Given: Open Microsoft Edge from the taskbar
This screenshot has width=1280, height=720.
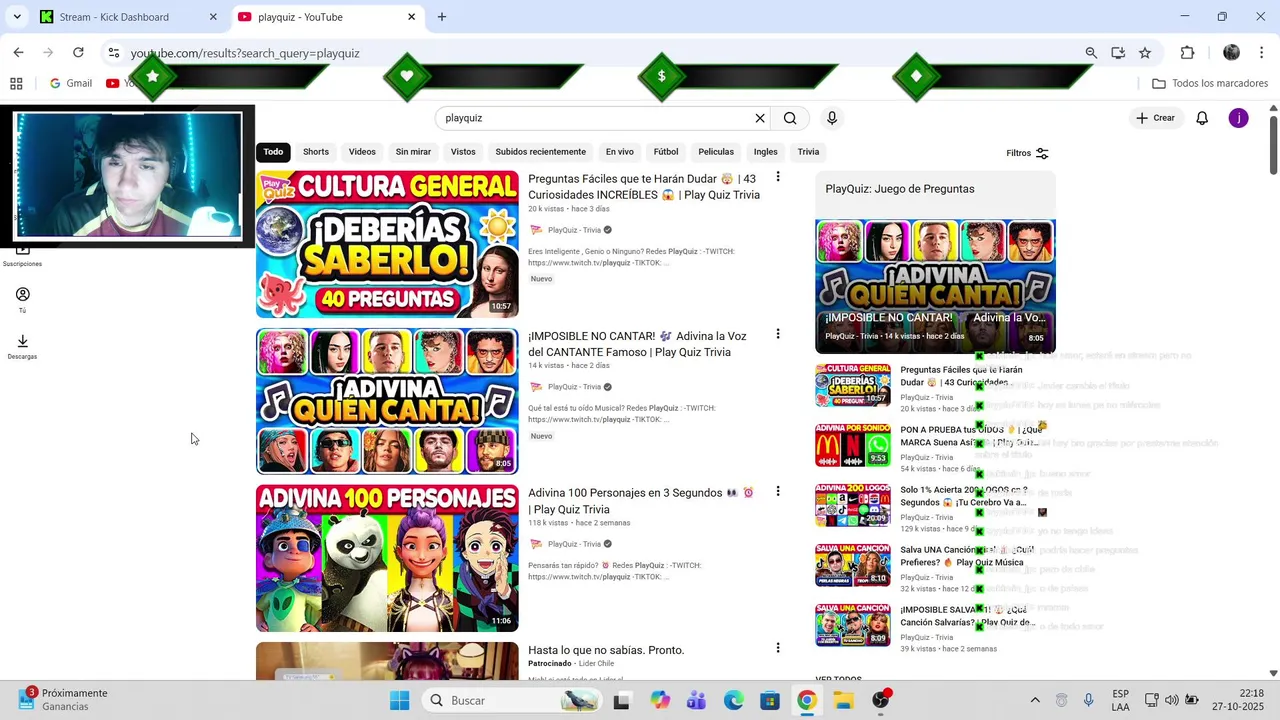Looking at the screenshot, I should coord(733,700).
